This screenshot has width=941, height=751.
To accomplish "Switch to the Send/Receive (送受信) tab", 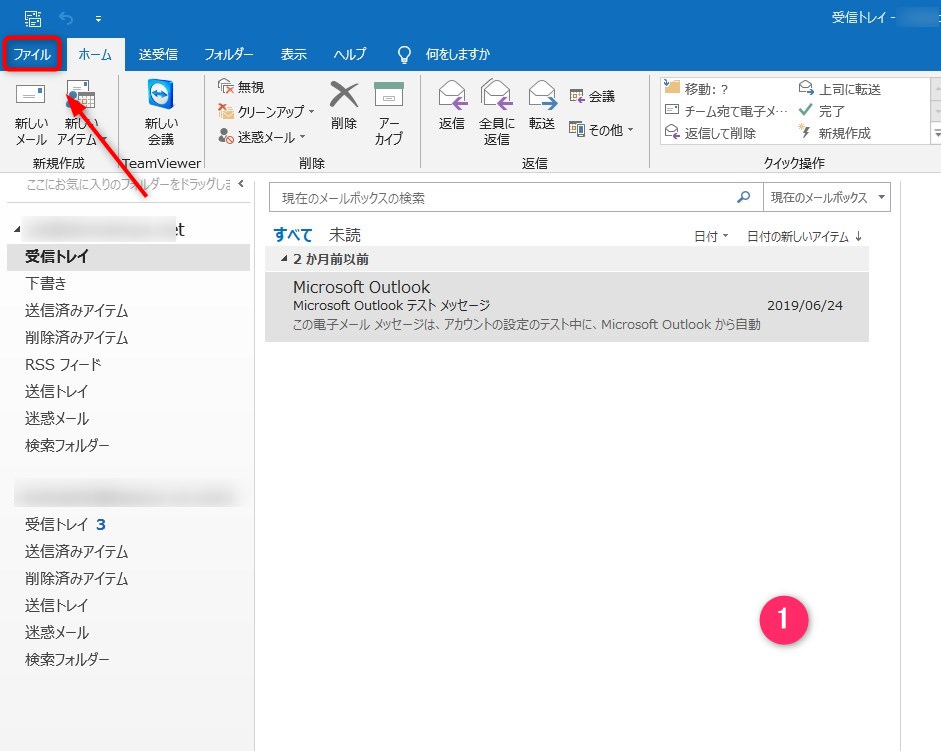I will [158, 54].
